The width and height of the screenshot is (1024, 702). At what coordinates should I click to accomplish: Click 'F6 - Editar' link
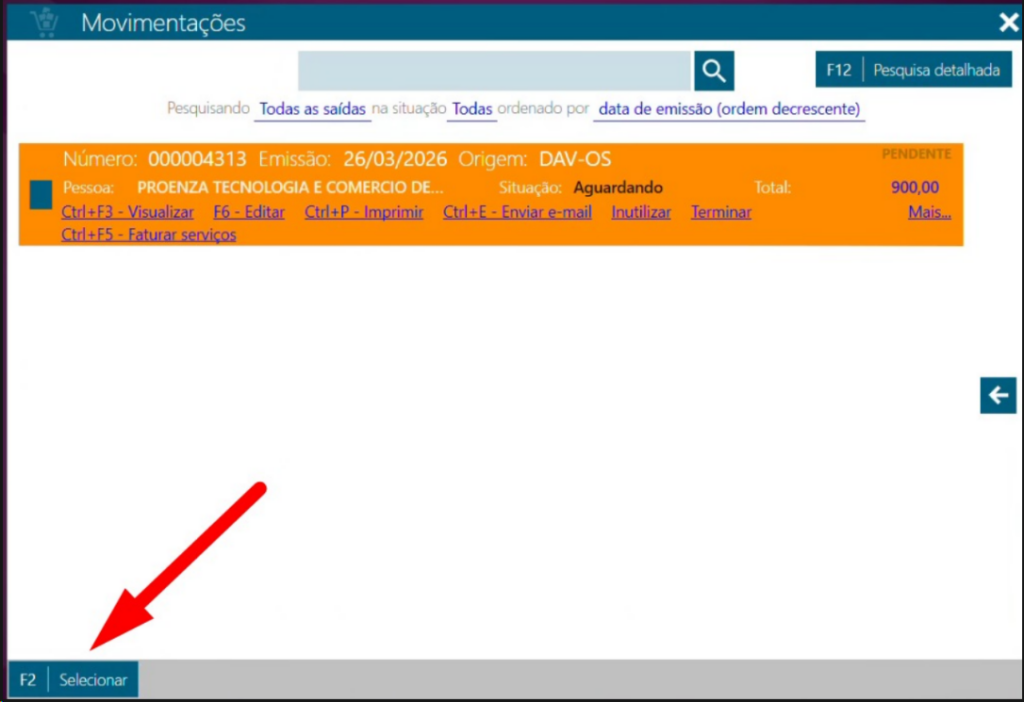click(x=249, y=212)
